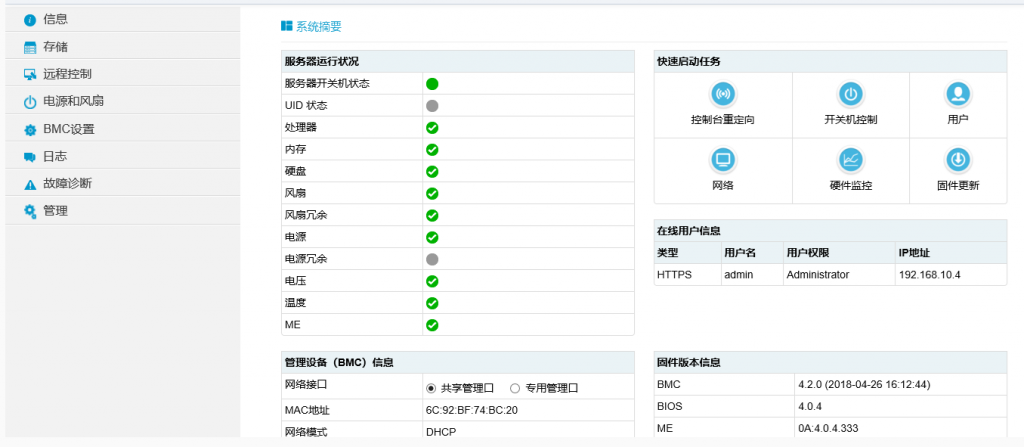Expand the BMC设置 sidebar section
Image resolution: width=1024 pixels, height=447 pixels.
coord(68,129)
